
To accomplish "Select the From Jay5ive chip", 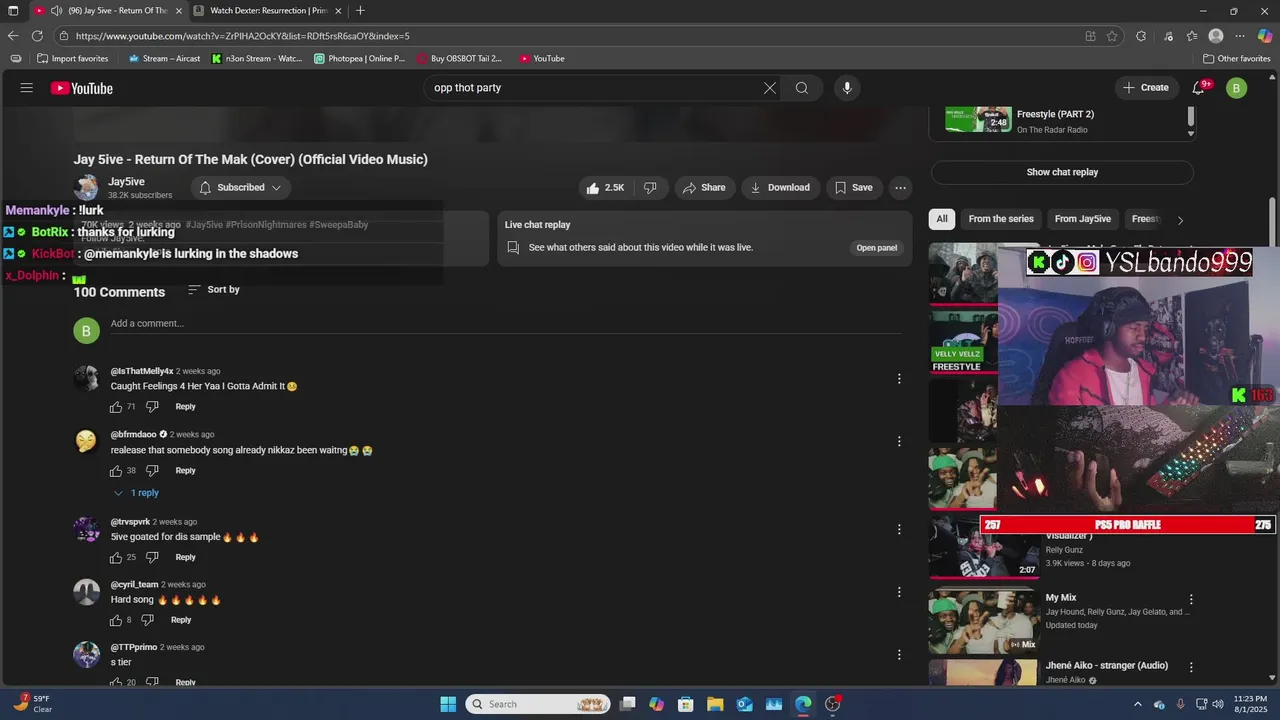I will point(1082,219).
